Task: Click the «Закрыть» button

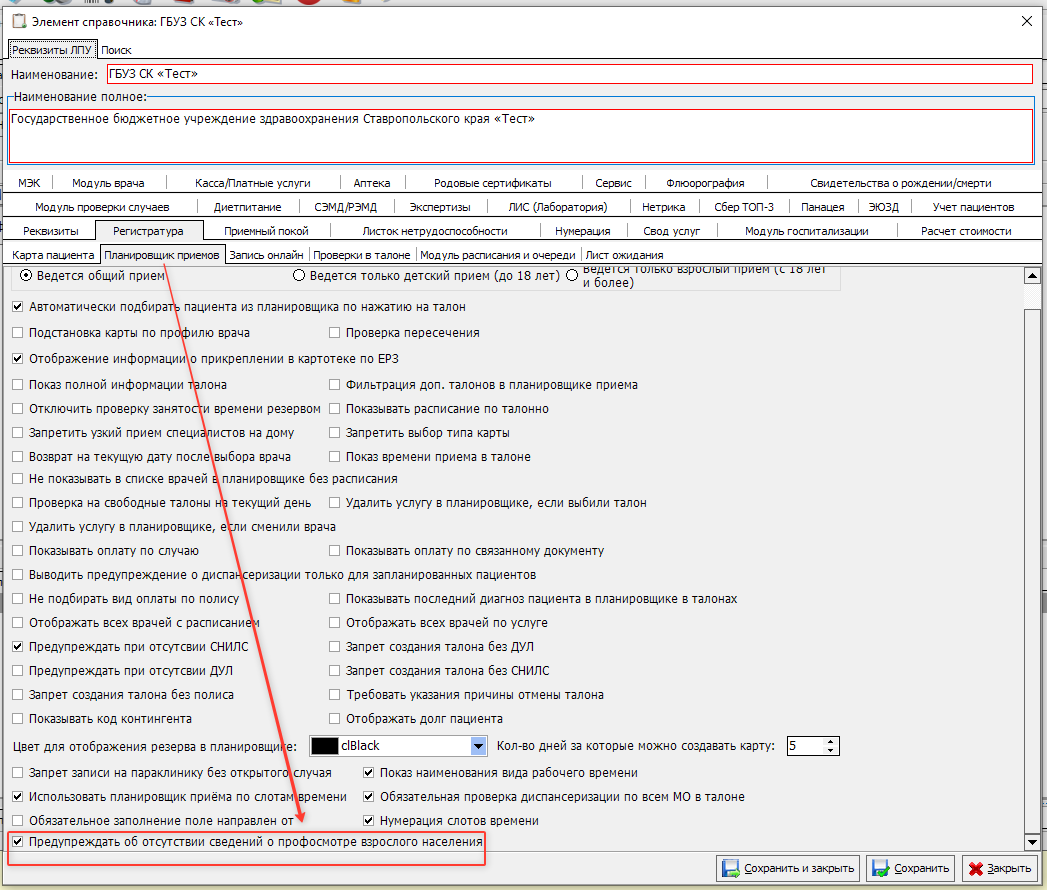Action: (x=1000, y=868)
